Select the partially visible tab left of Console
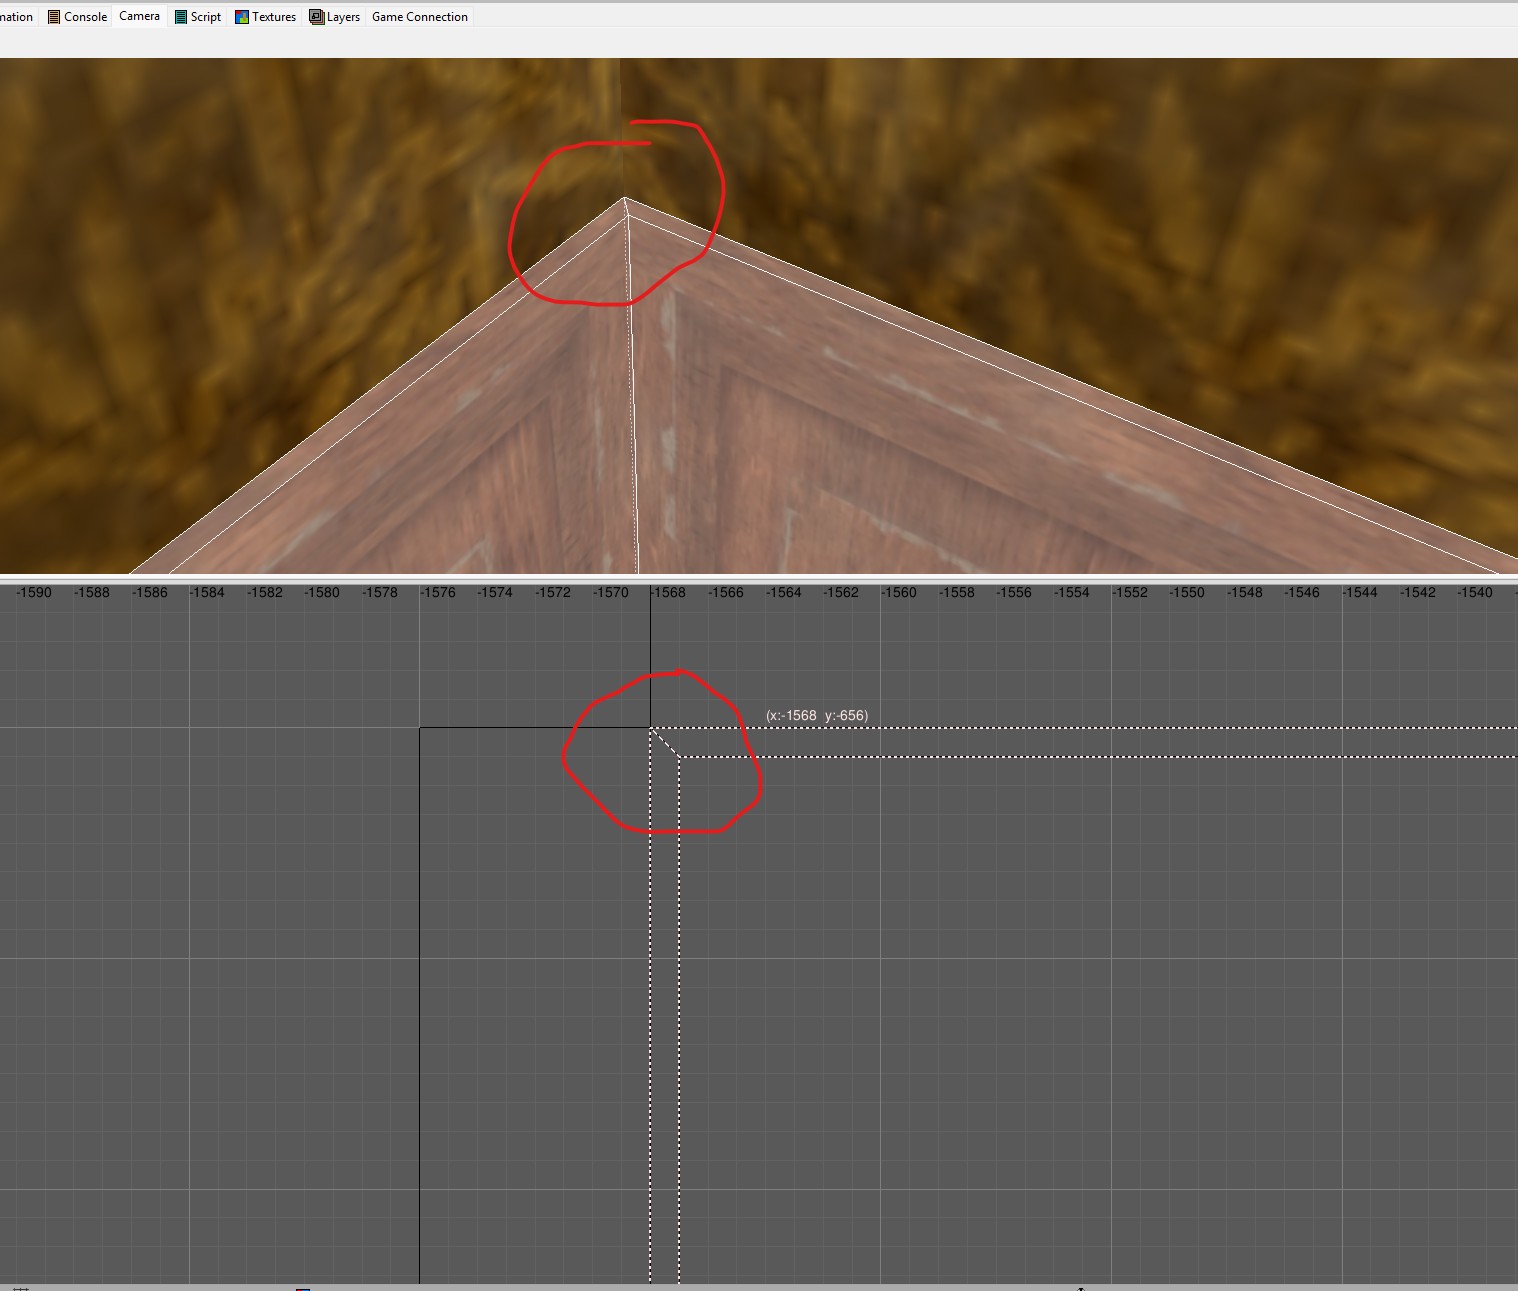This screenshot has width=1518, height=1291. click(16, 17)
